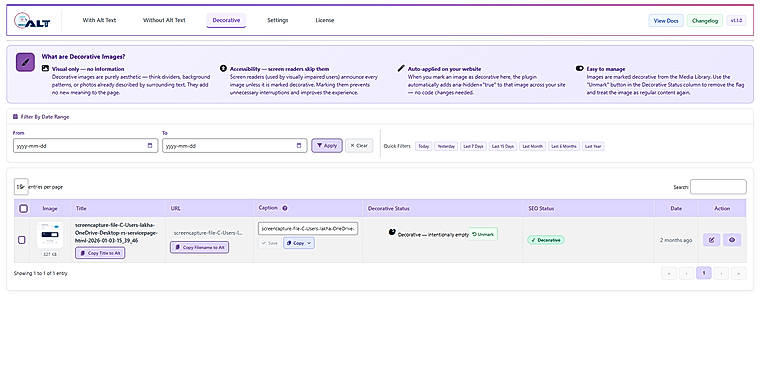Select the Last 15 Days quick filter
Screen dimensions: 760x368
coord(503,146)
